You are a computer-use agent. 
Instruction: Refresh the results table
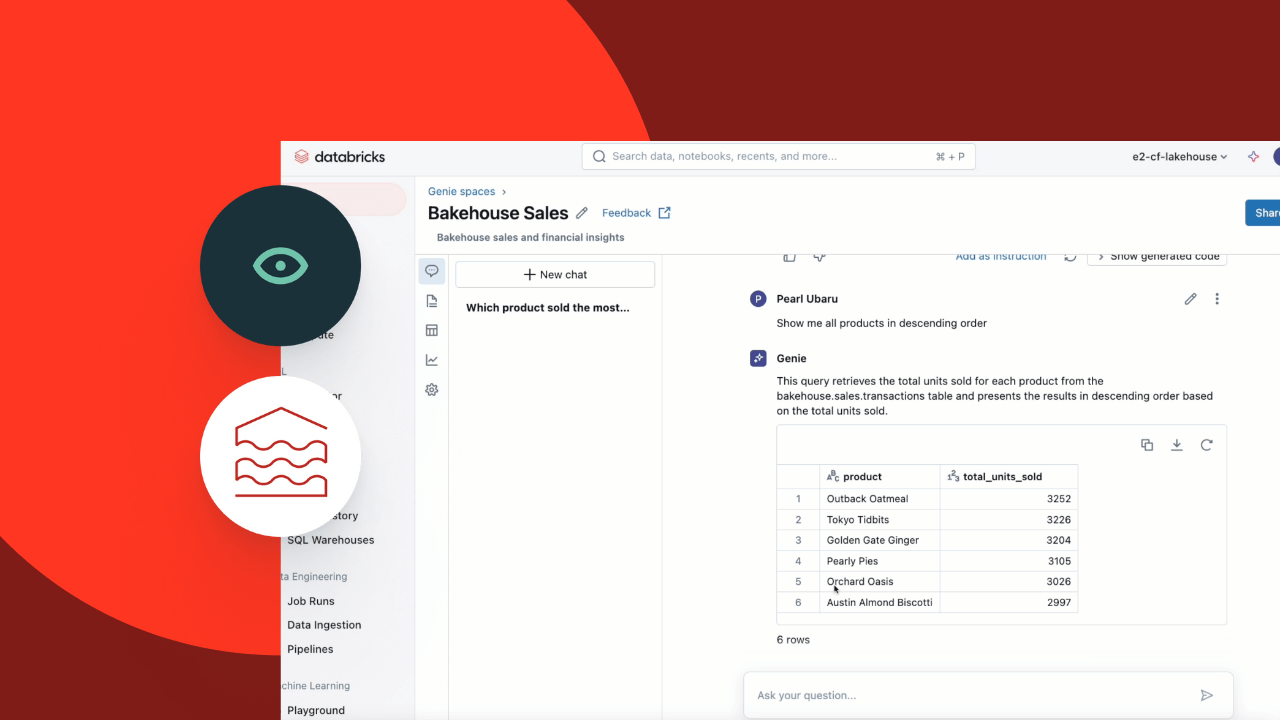tap(1206, 445)
